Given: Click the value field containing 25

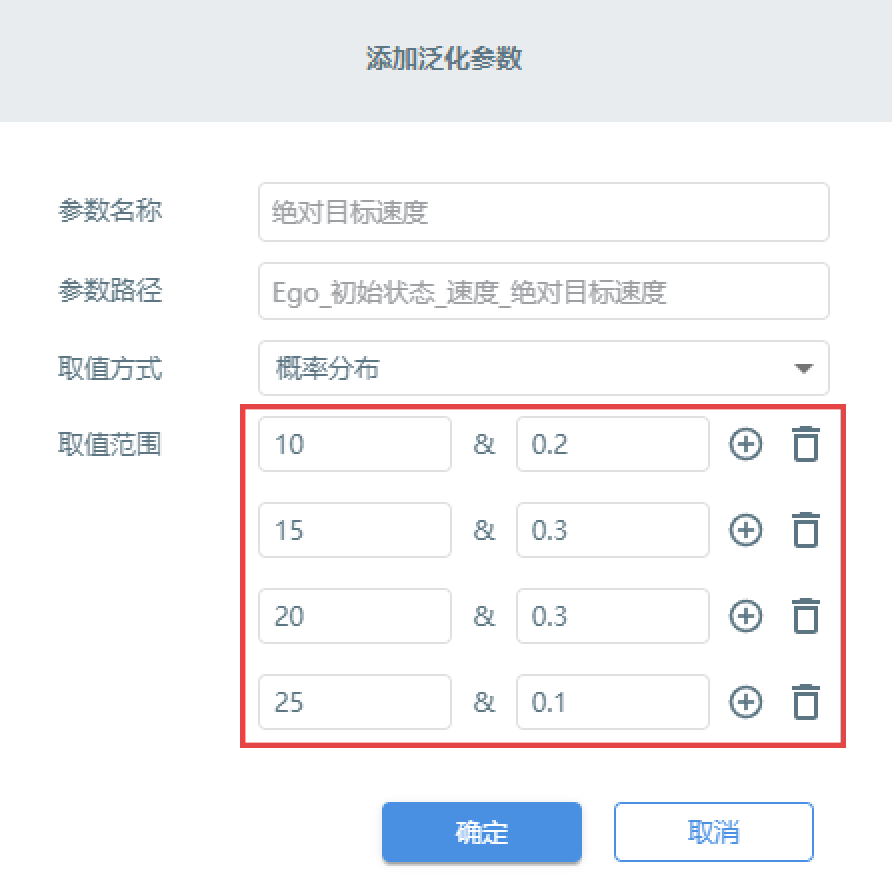Looking at the screenshot, I should pyautogui.click(x=355, y=702).
